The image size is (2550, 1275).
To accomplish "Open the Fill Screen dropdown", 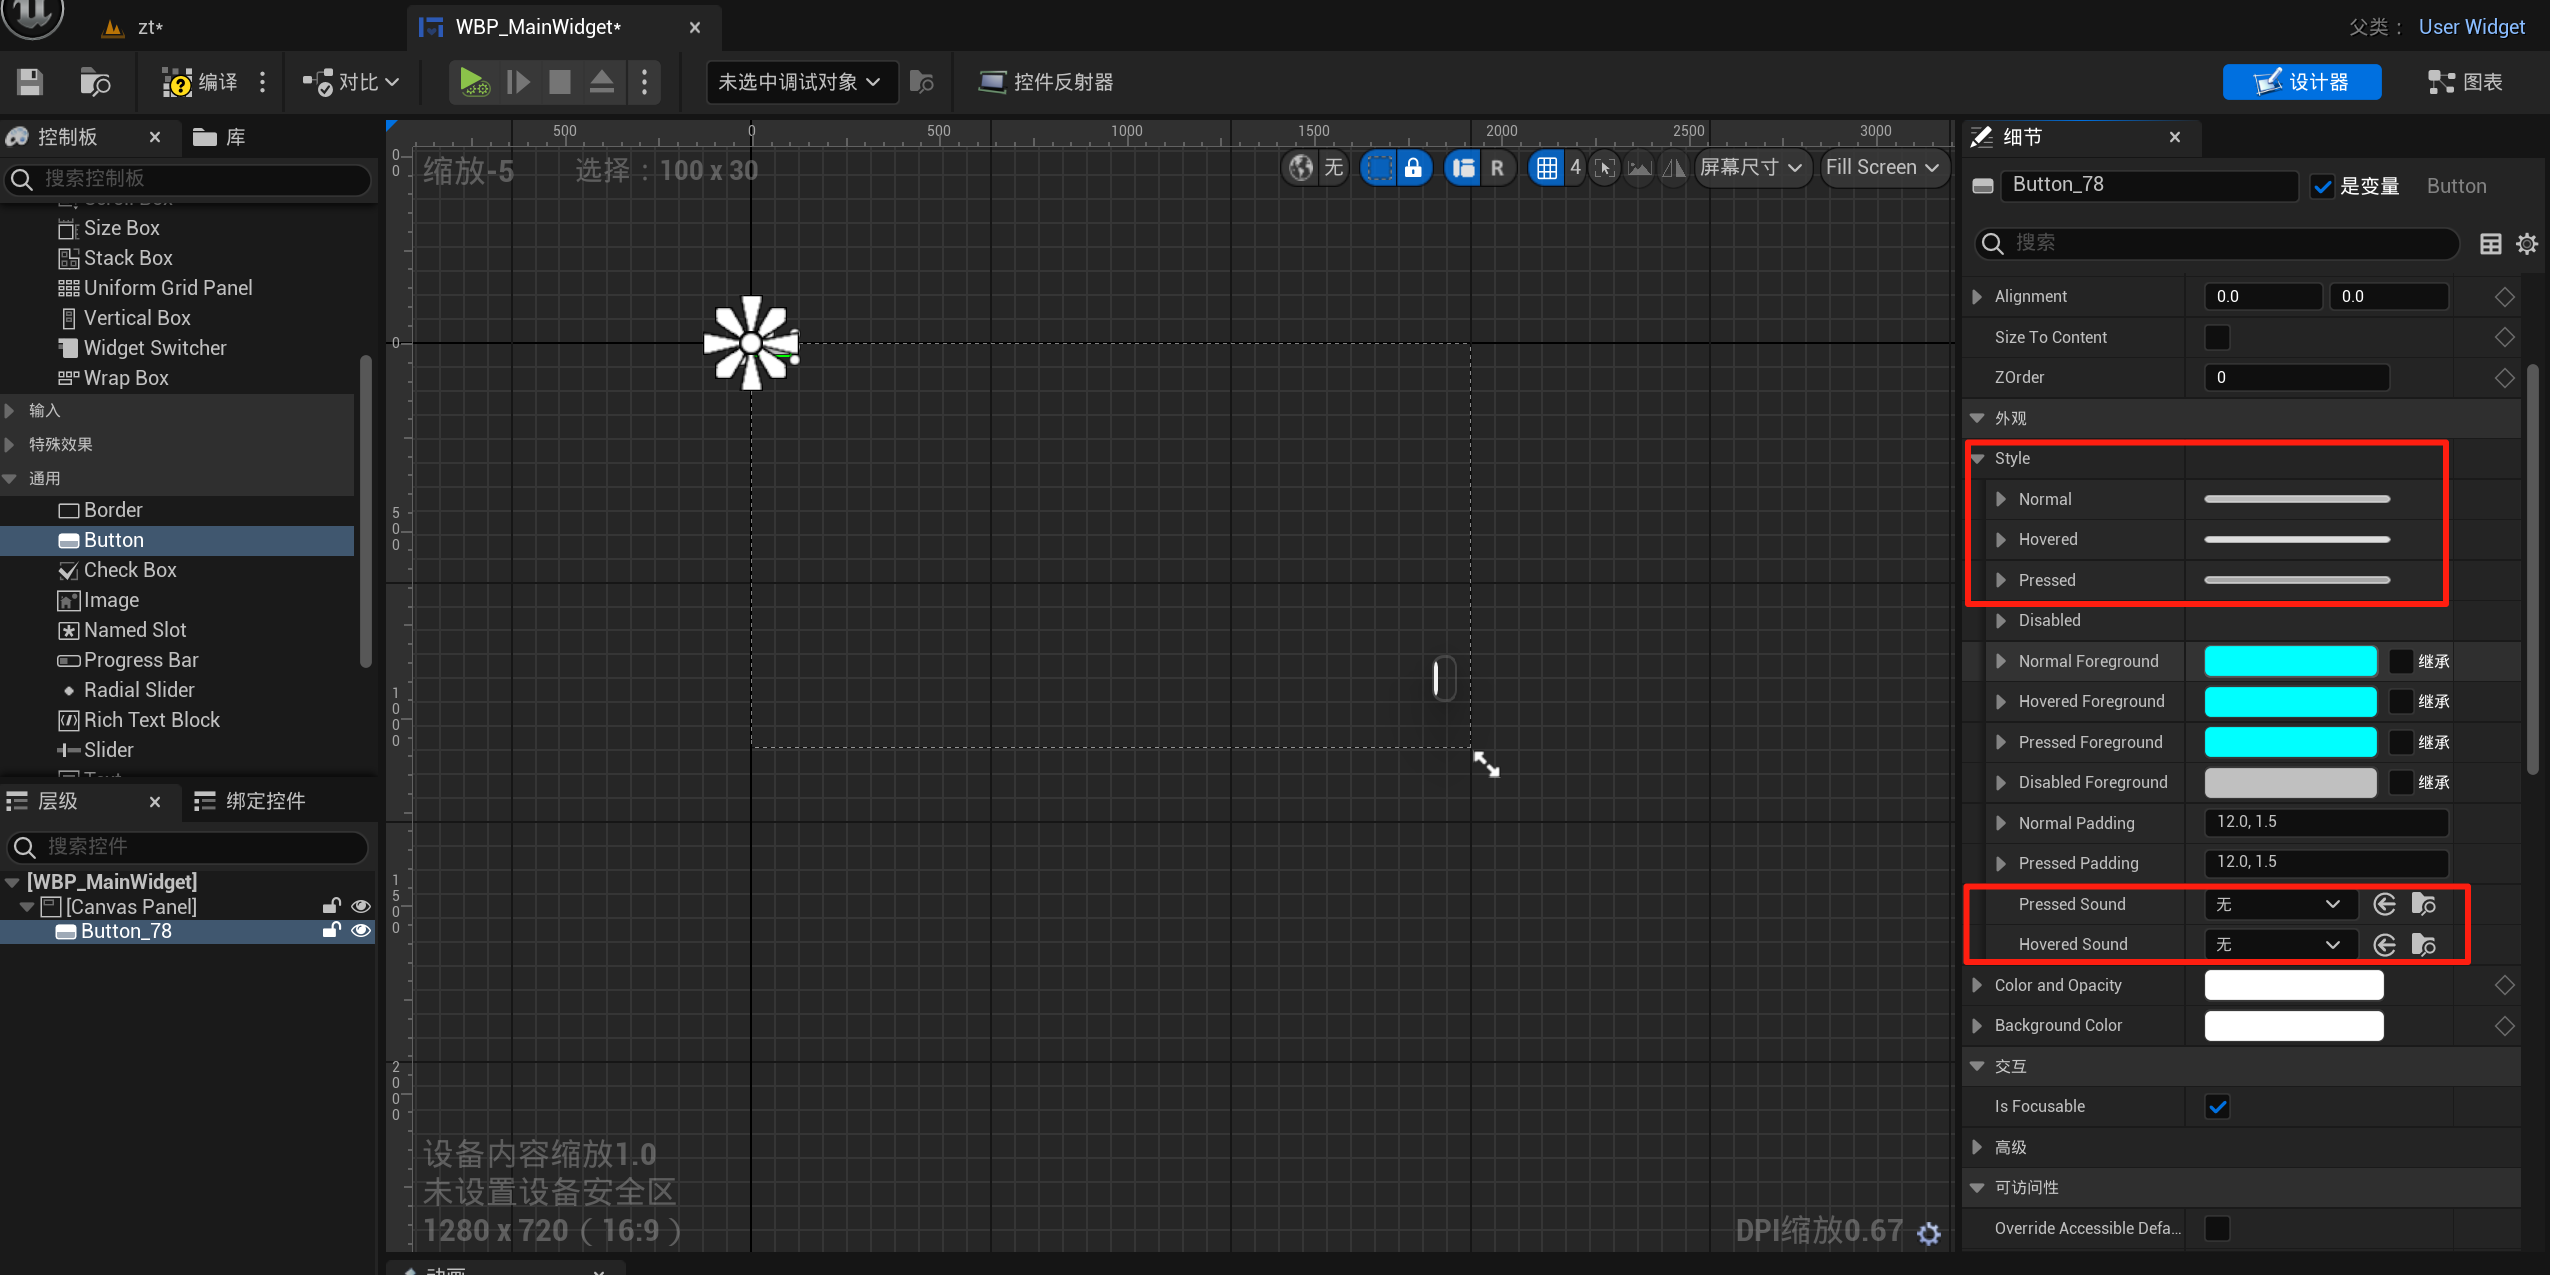I will (x=1882, y=168).
